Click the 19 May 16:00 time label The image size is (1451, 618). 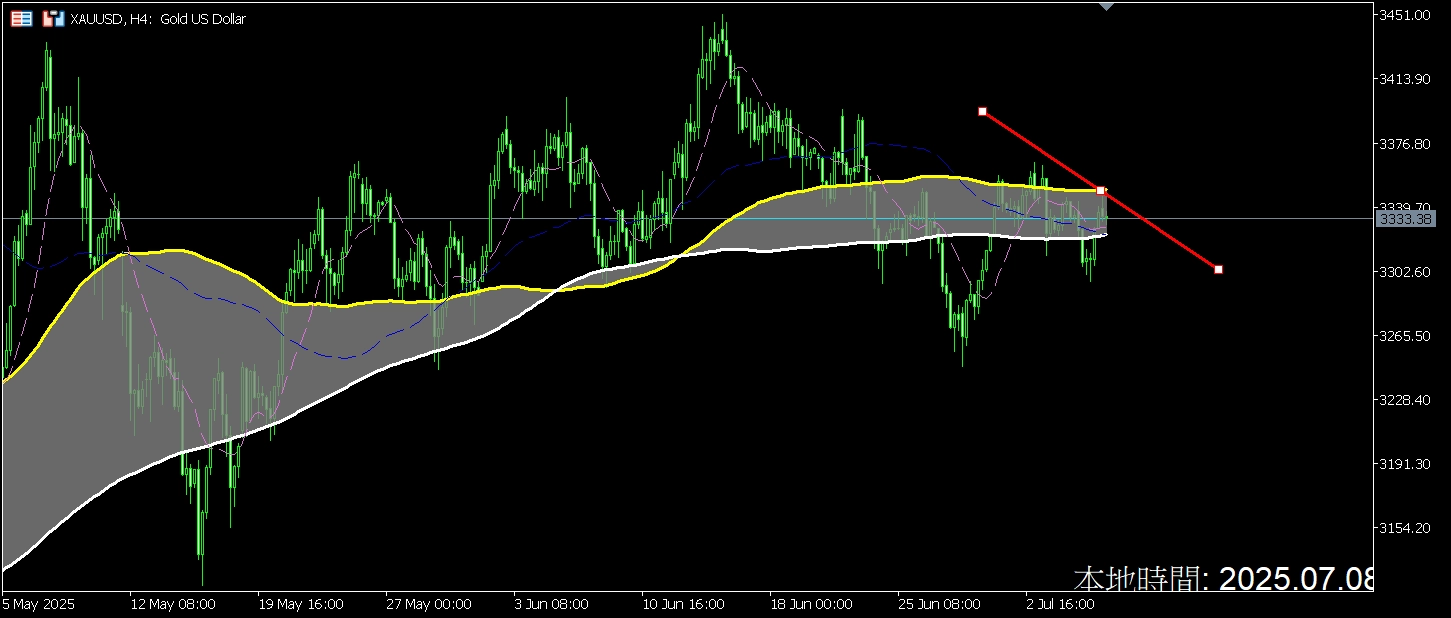tap(301, 604)
